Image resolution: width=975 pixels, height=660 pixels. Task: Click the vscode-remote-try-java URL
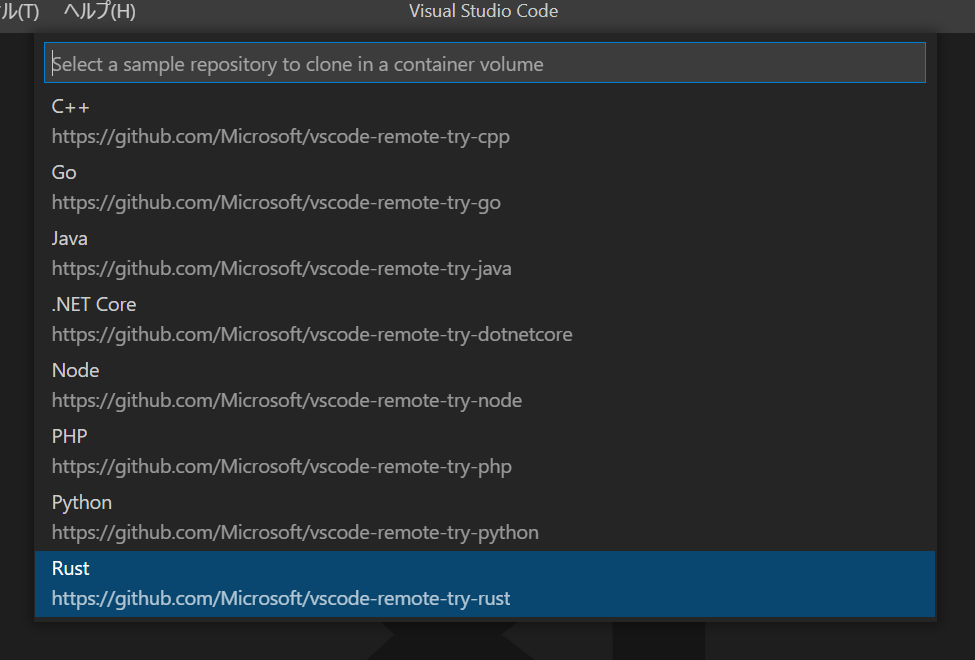(282, 269)
